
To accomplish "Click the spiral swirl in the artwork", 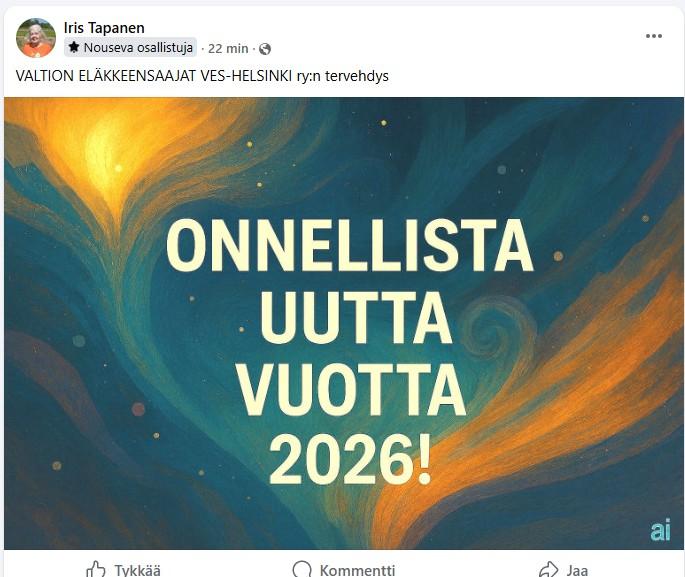I will (497, 330).
